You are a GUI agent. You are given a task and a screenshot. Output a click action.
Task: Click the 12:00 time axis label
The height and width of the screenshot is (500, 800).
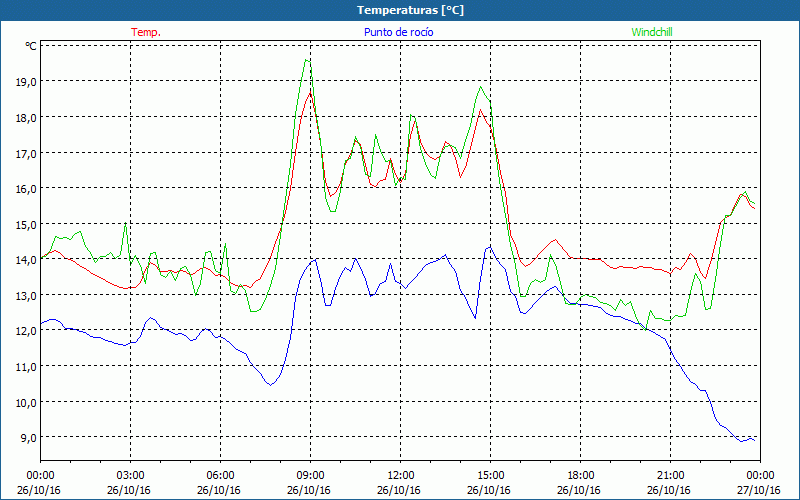pyautogui.click(x=401, y=476)
